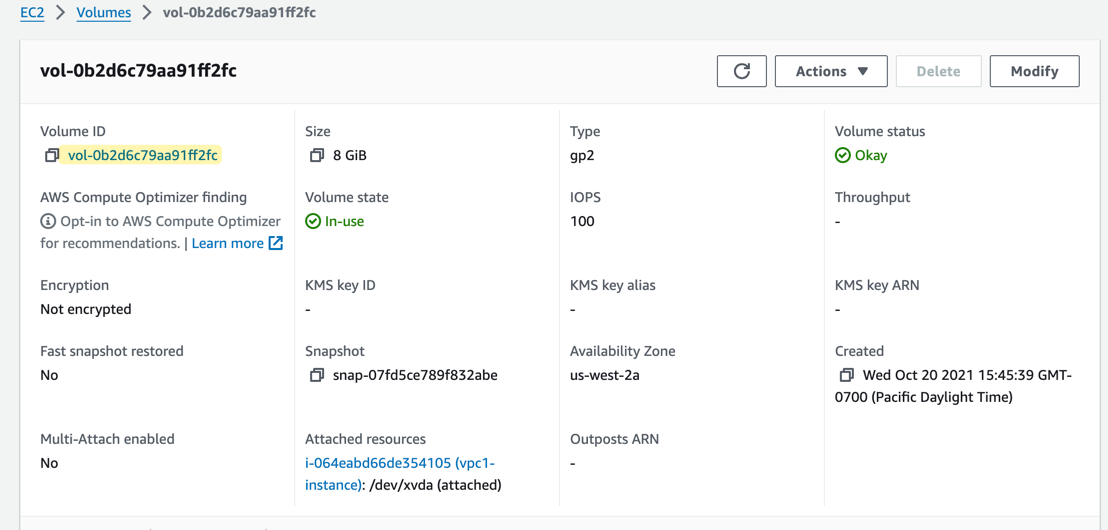Click snap-07fd5ce789f832abe snapshot text
The image size is (1108, 530).
416,375
